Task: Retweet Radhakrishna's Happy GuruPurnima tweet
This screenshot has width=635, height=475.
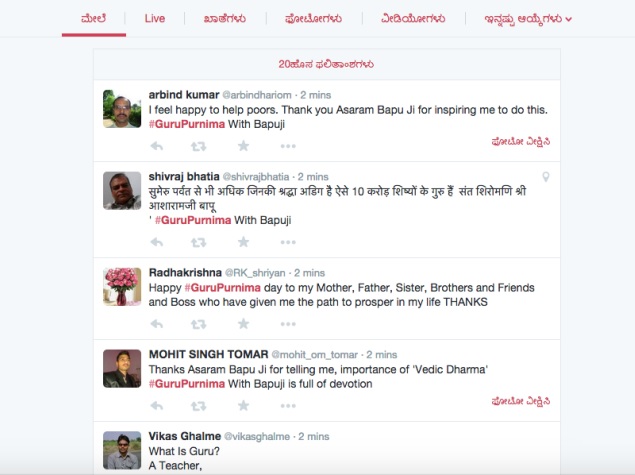Action: click(198, 324)
